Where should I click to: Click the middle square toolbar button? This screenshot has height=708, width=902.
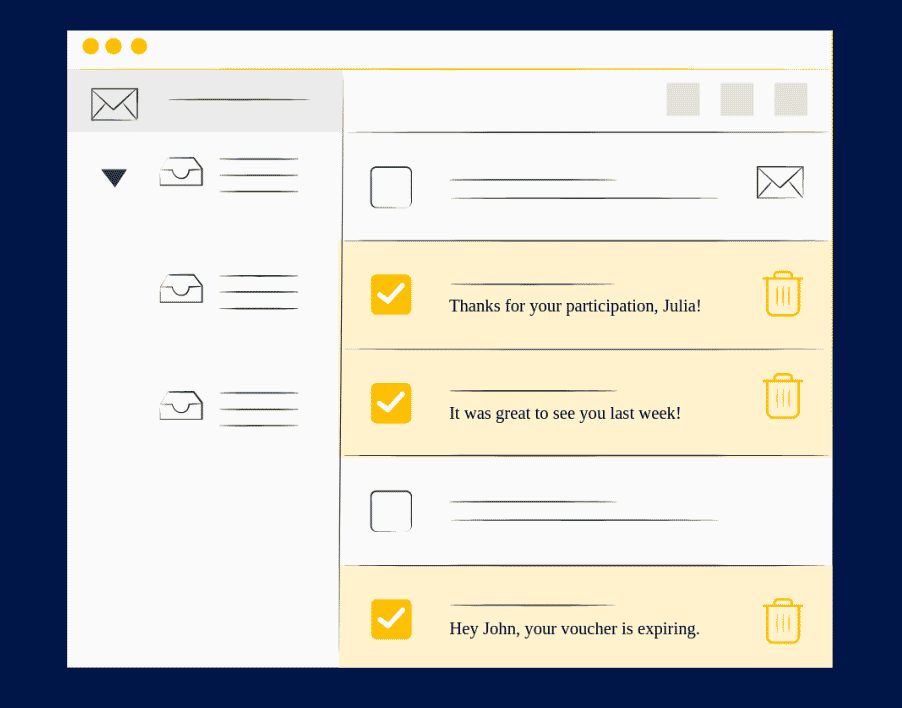point(737,99)
